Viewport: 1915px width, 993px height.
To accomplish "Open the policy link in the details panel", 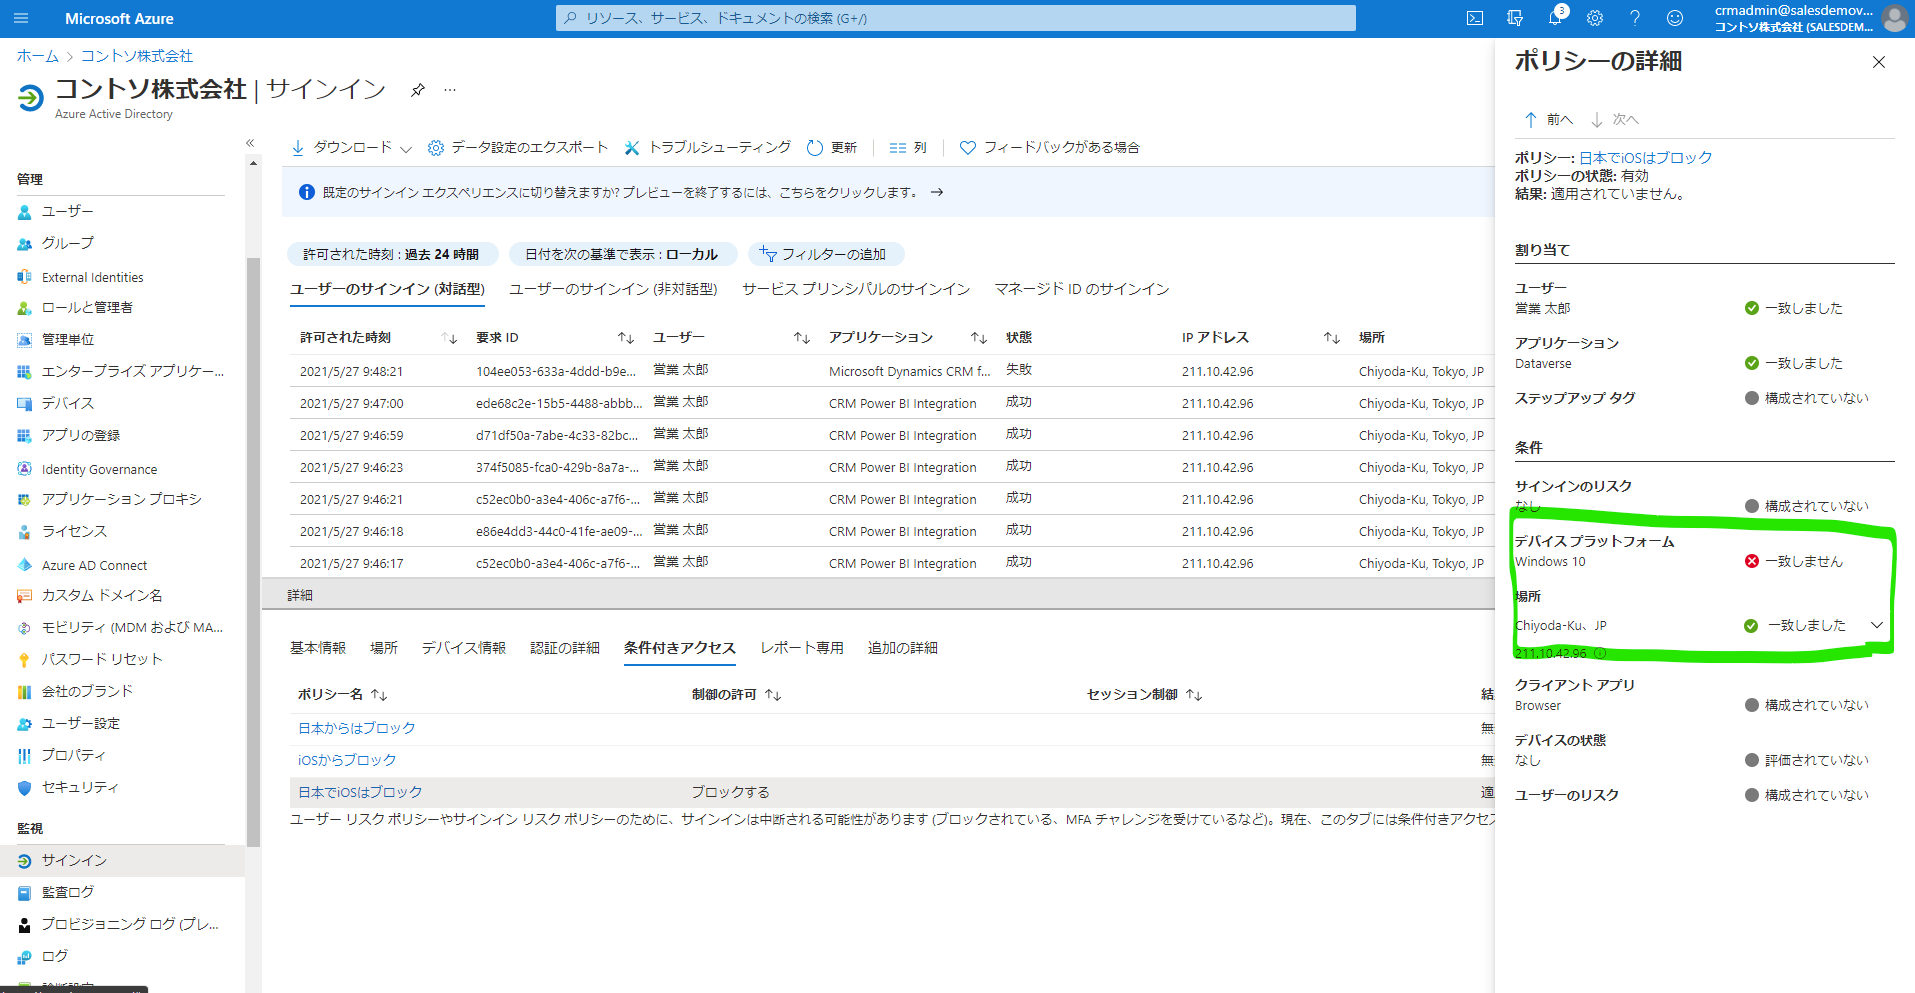I will (1646, 158).
